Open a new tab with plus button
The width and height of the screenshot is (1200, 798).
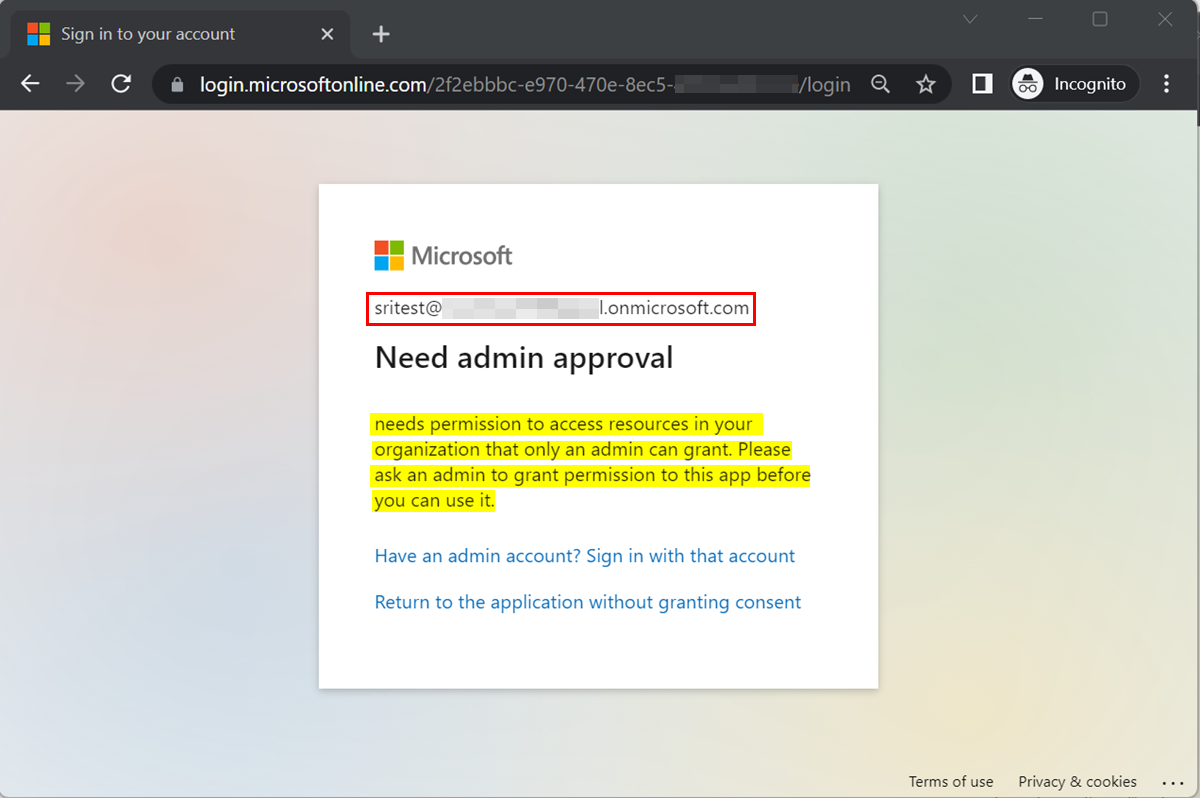(380, 34)
